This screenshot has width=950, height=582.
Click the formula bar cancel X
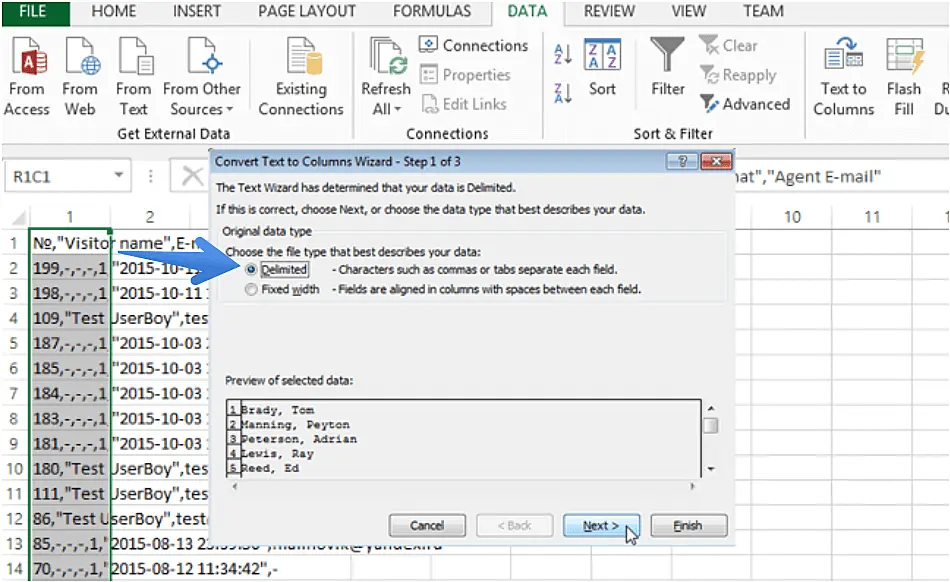tap(192, 176)
